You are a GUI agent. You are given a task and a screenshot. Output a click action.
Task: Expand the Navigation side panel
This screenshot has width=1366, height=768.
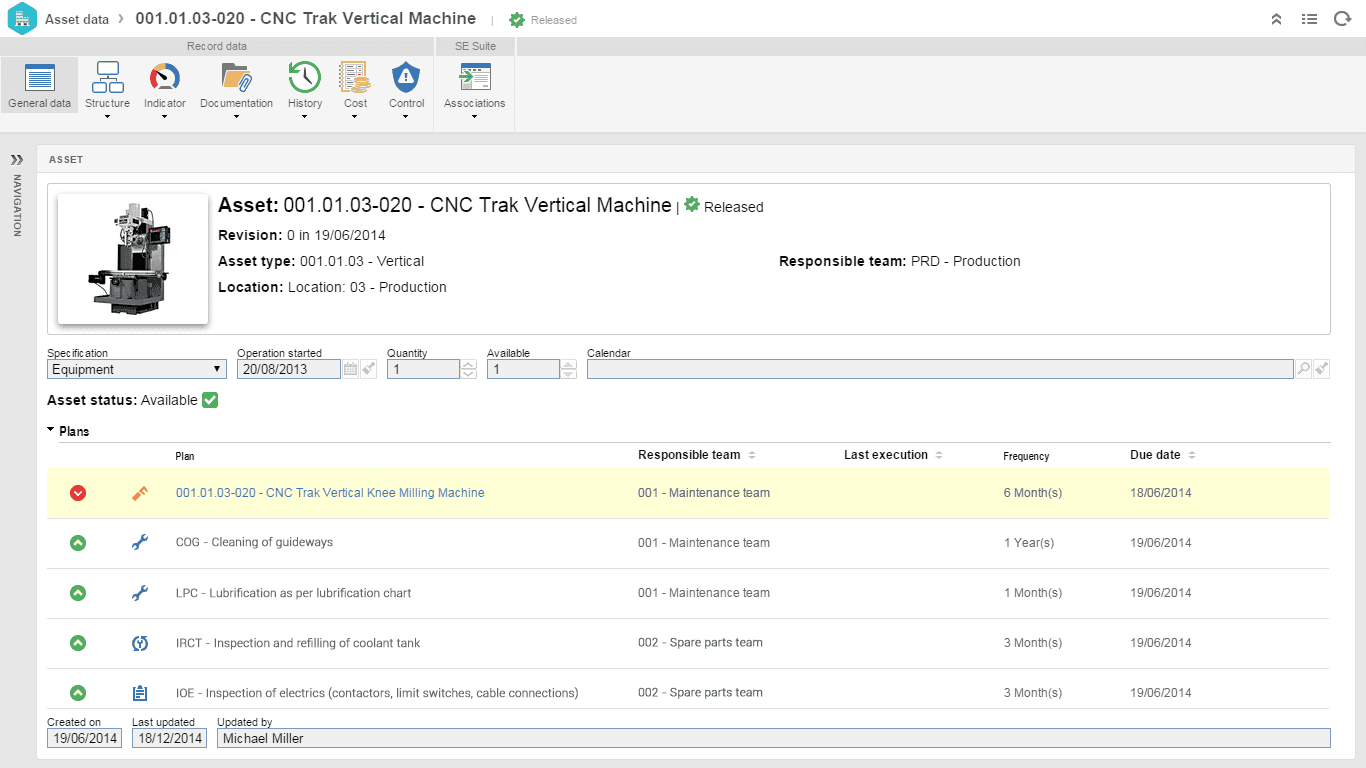(17, 160)
